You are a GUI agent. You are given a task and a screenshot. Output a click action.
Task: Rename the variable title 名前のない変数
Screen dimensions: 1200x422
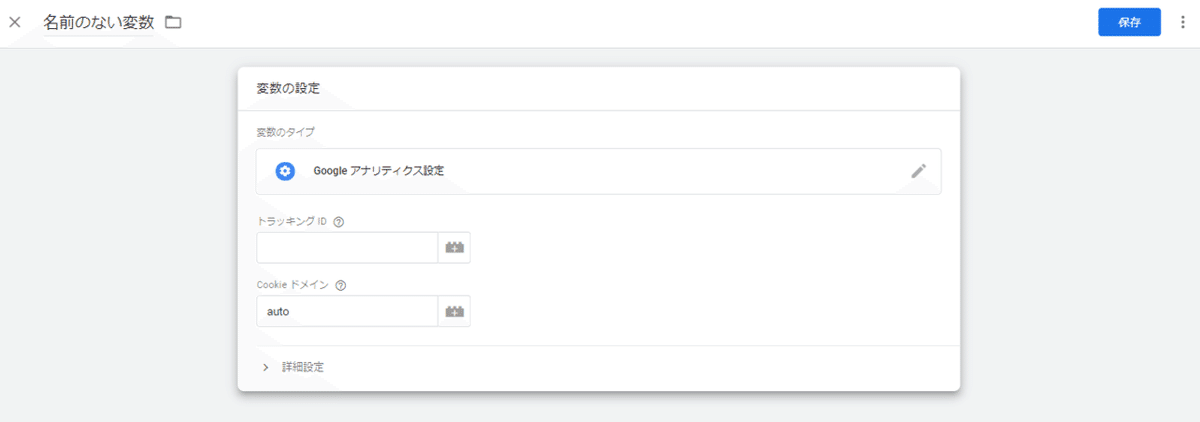[x=99, y=22]
